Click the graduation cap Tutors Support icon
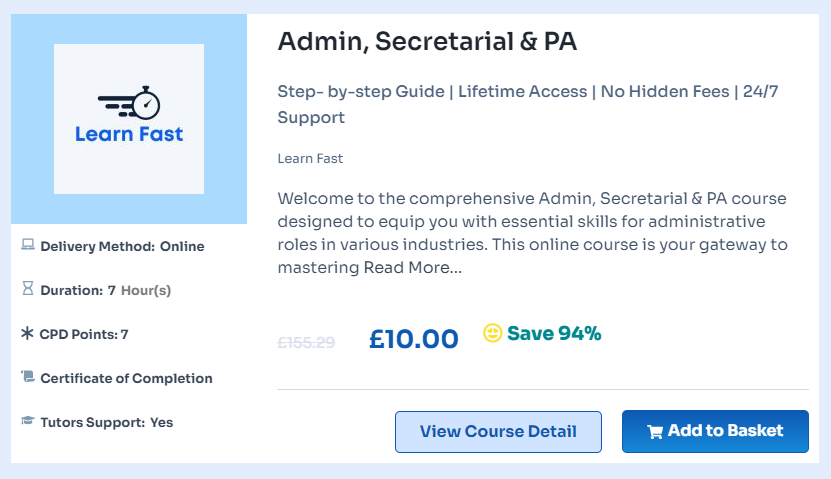The height and width of the screenshot is (479, 831). point(28,421)
